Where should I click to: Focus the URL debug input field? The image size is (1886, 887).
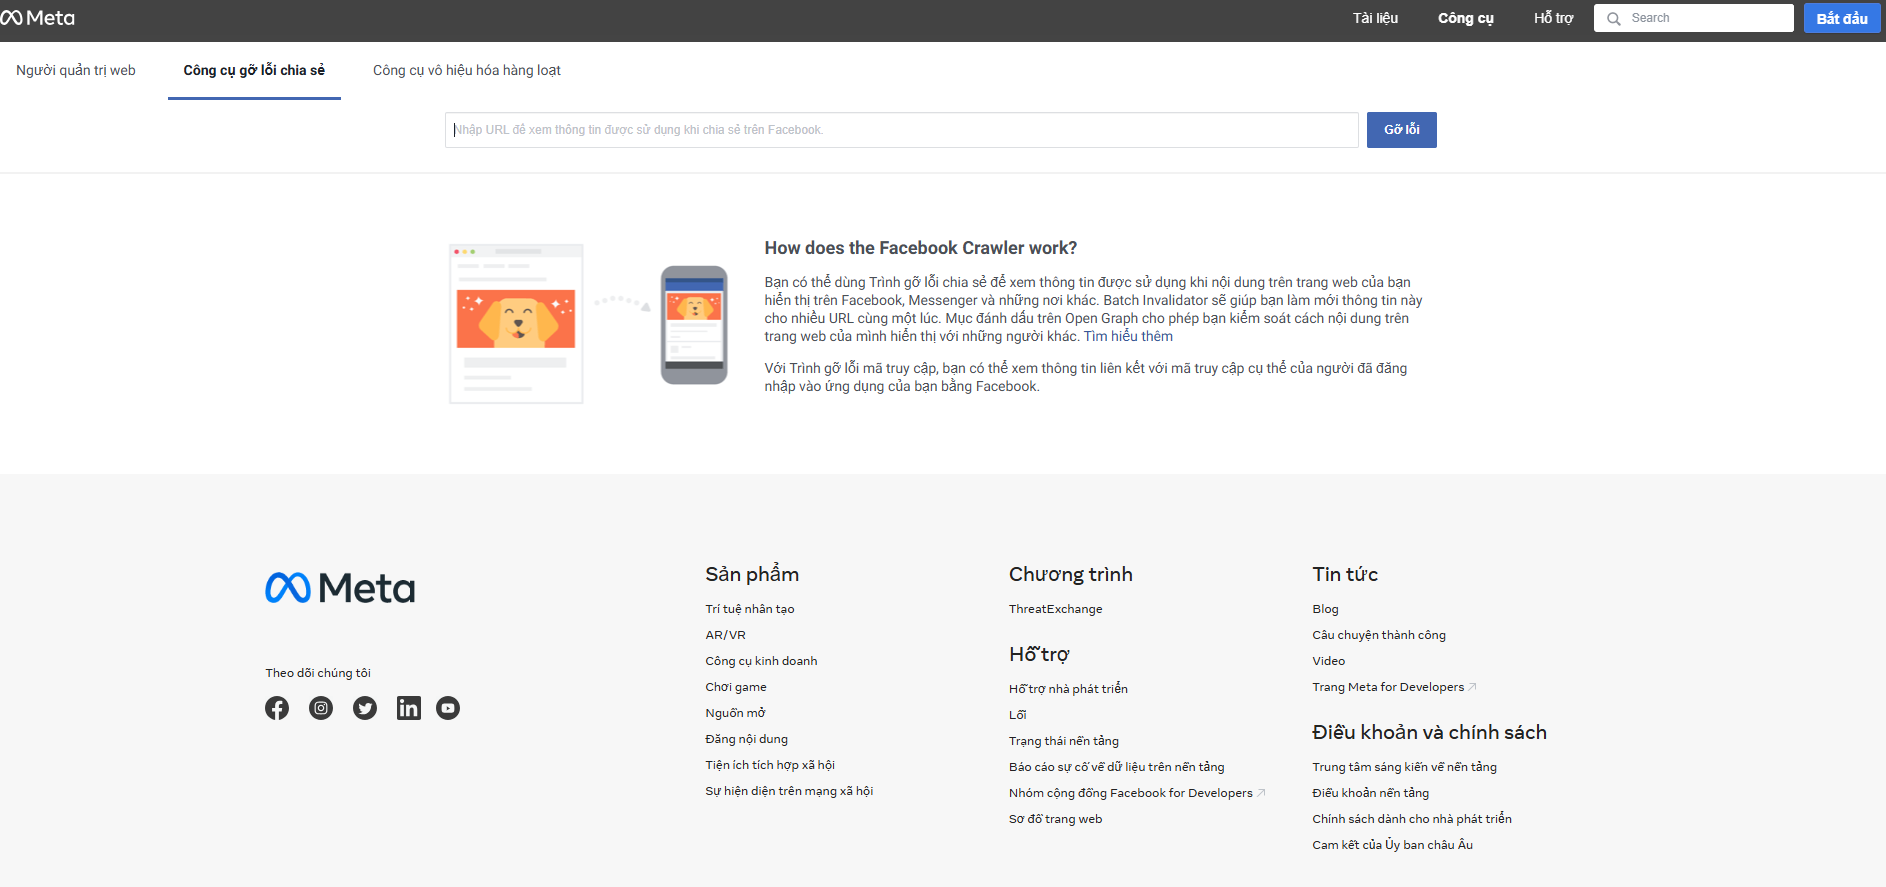click(x=901, y=130)
